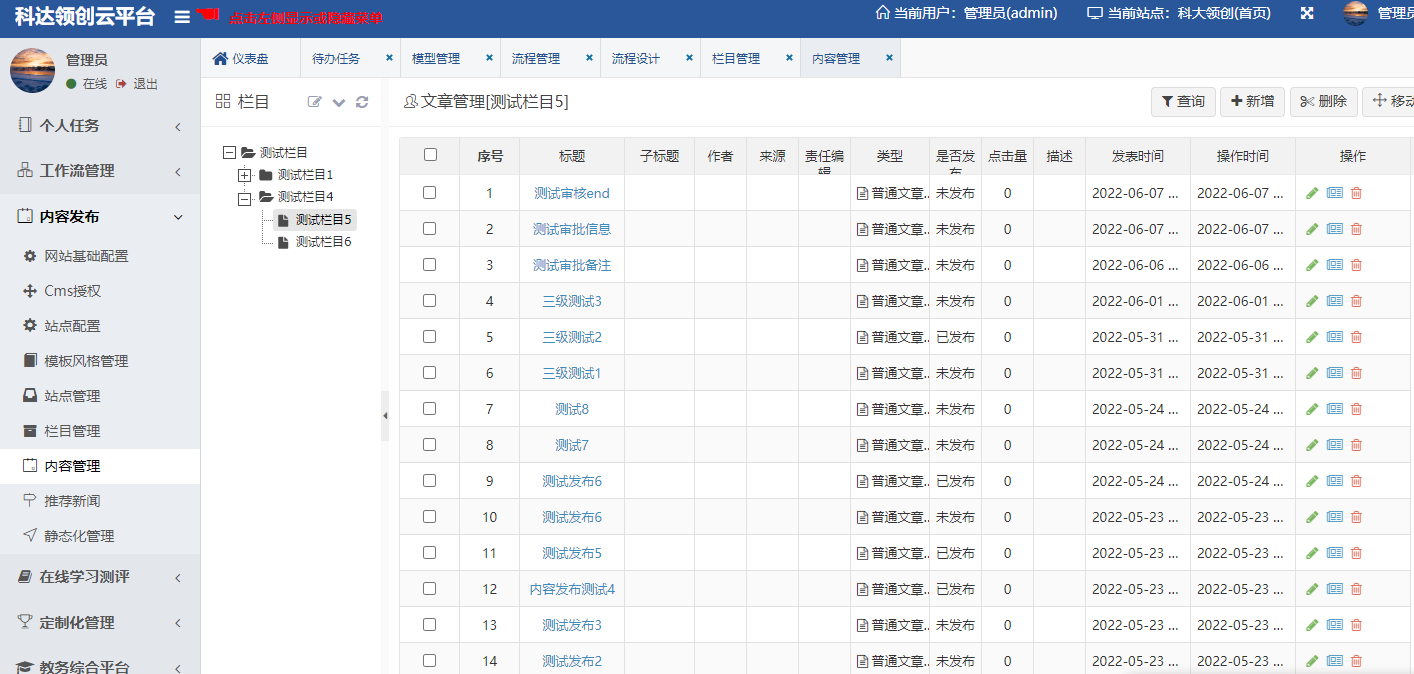Preview article 三级测试3 with card icon
This screenshot has width=1414, height=674.
[x=1334, y=301]
